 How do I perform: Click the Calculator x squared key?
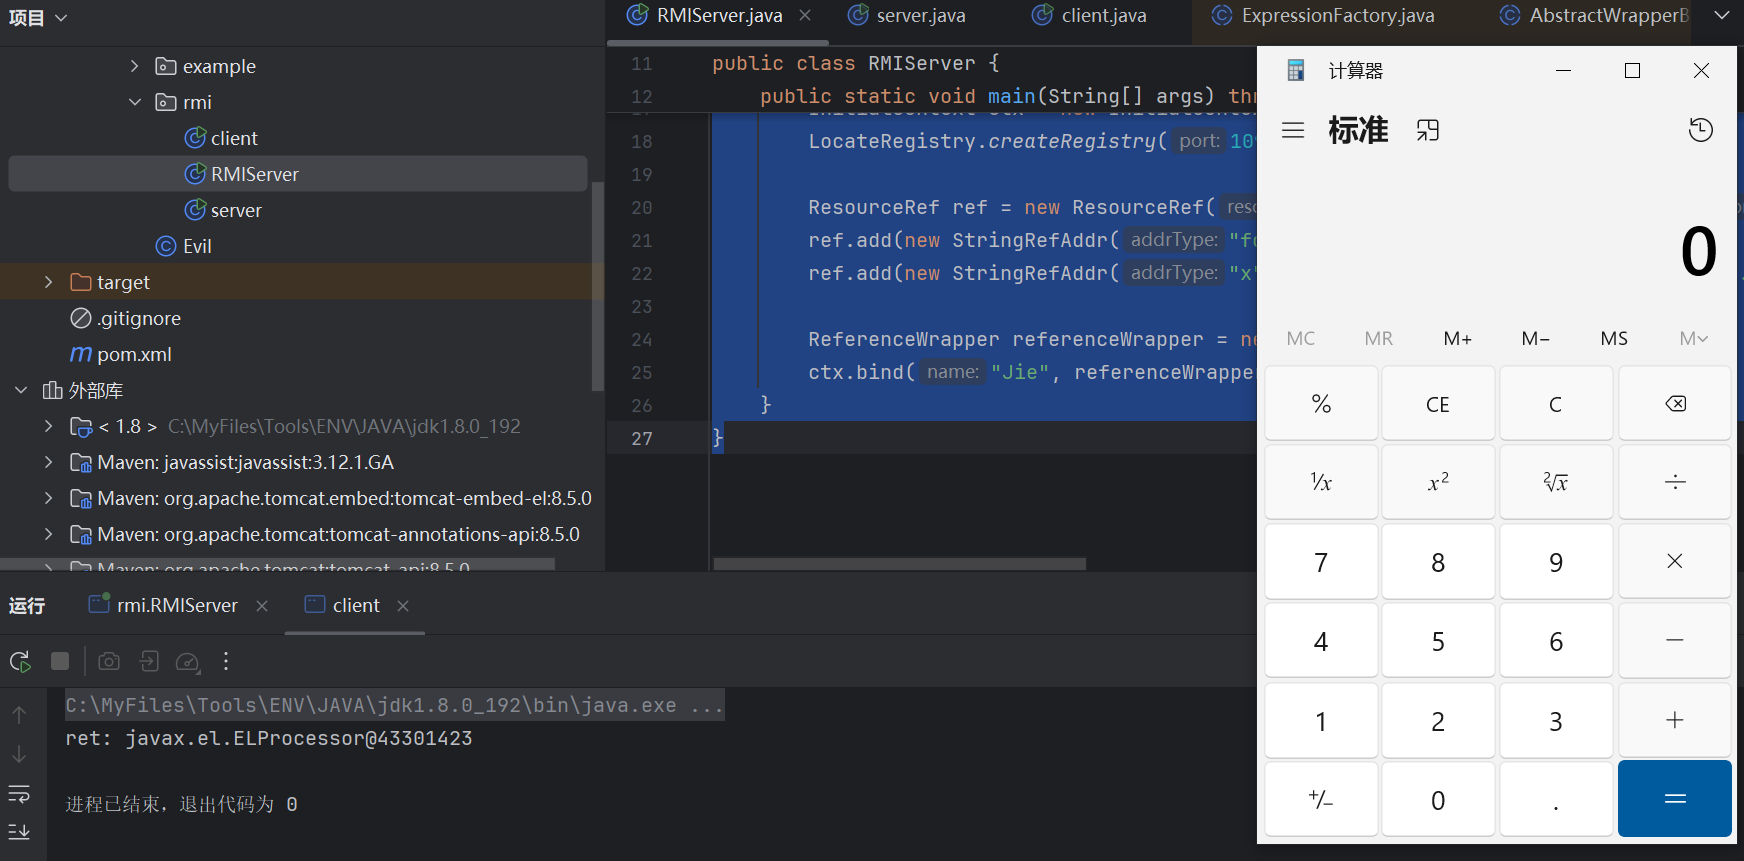pos(1438,483)
